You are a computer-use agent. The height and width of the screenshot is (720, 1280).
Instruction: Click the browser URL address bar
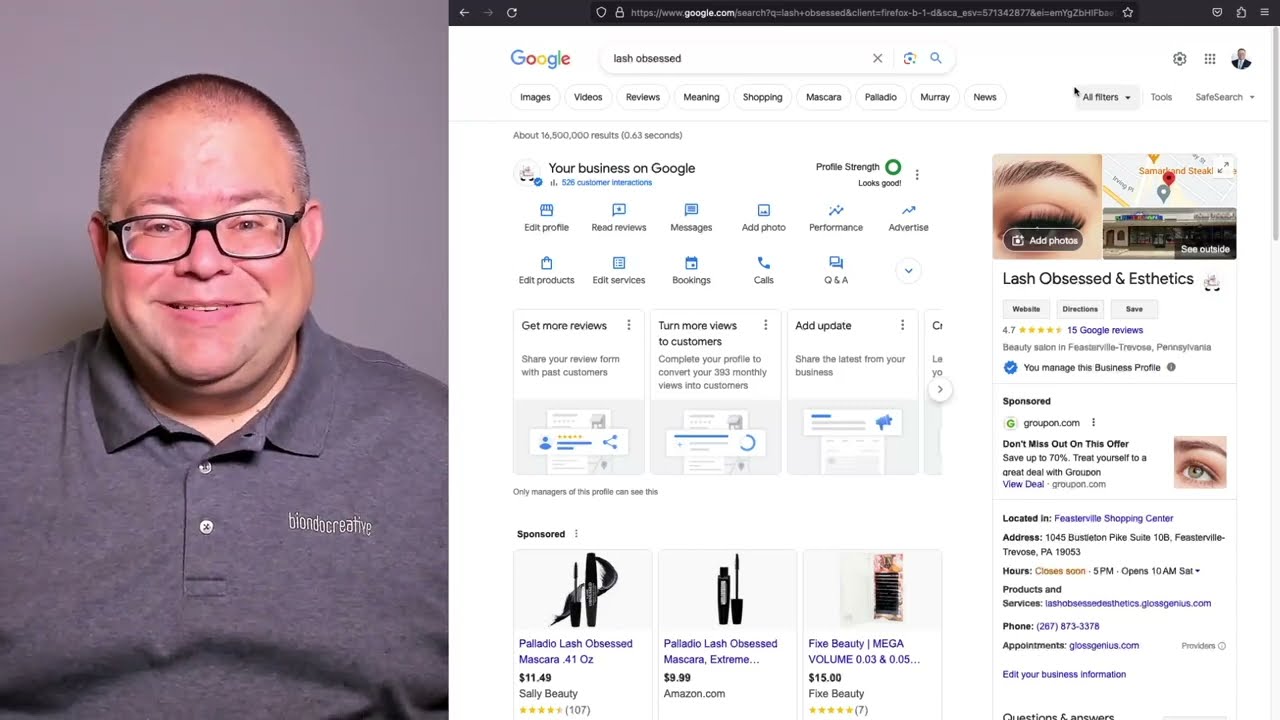[x=870, y=12]
